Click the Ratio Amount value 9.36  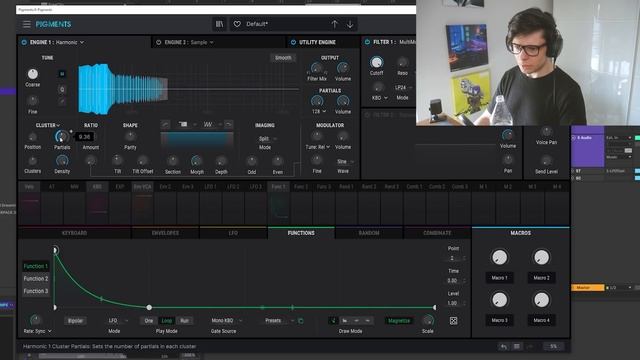tap(84, 137)
